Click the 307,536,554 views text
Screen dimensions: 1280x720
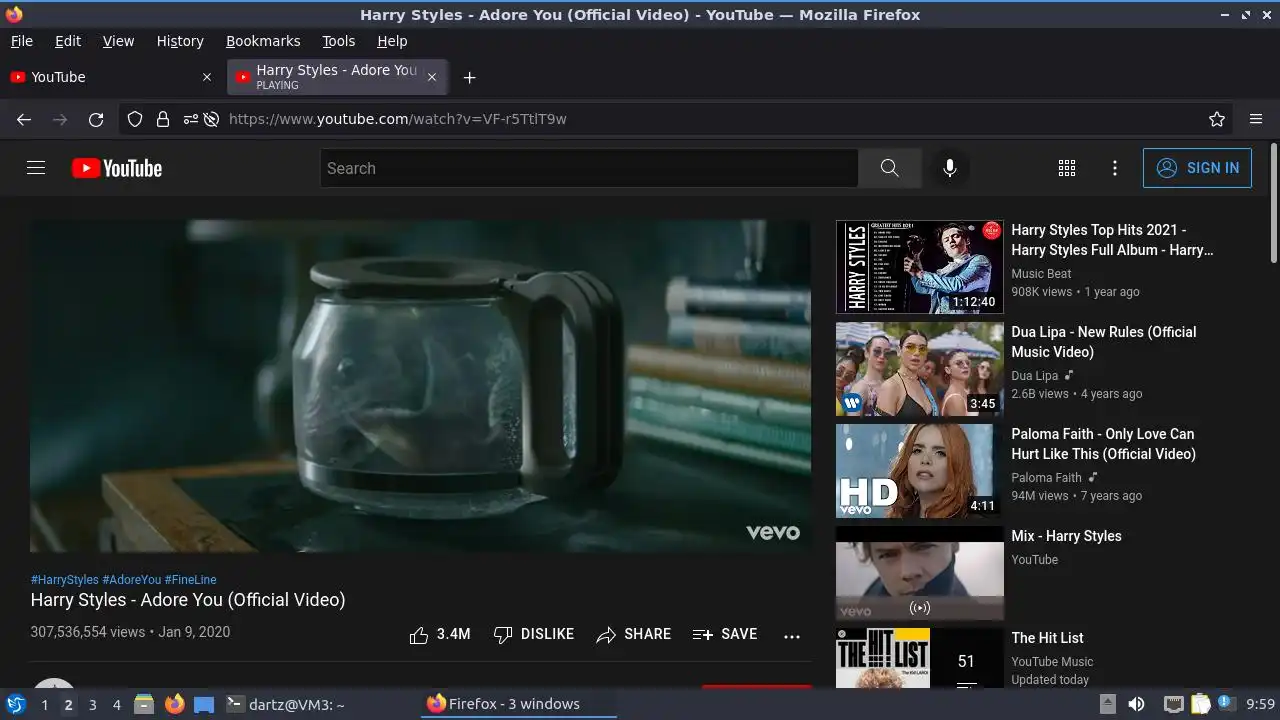88,632
